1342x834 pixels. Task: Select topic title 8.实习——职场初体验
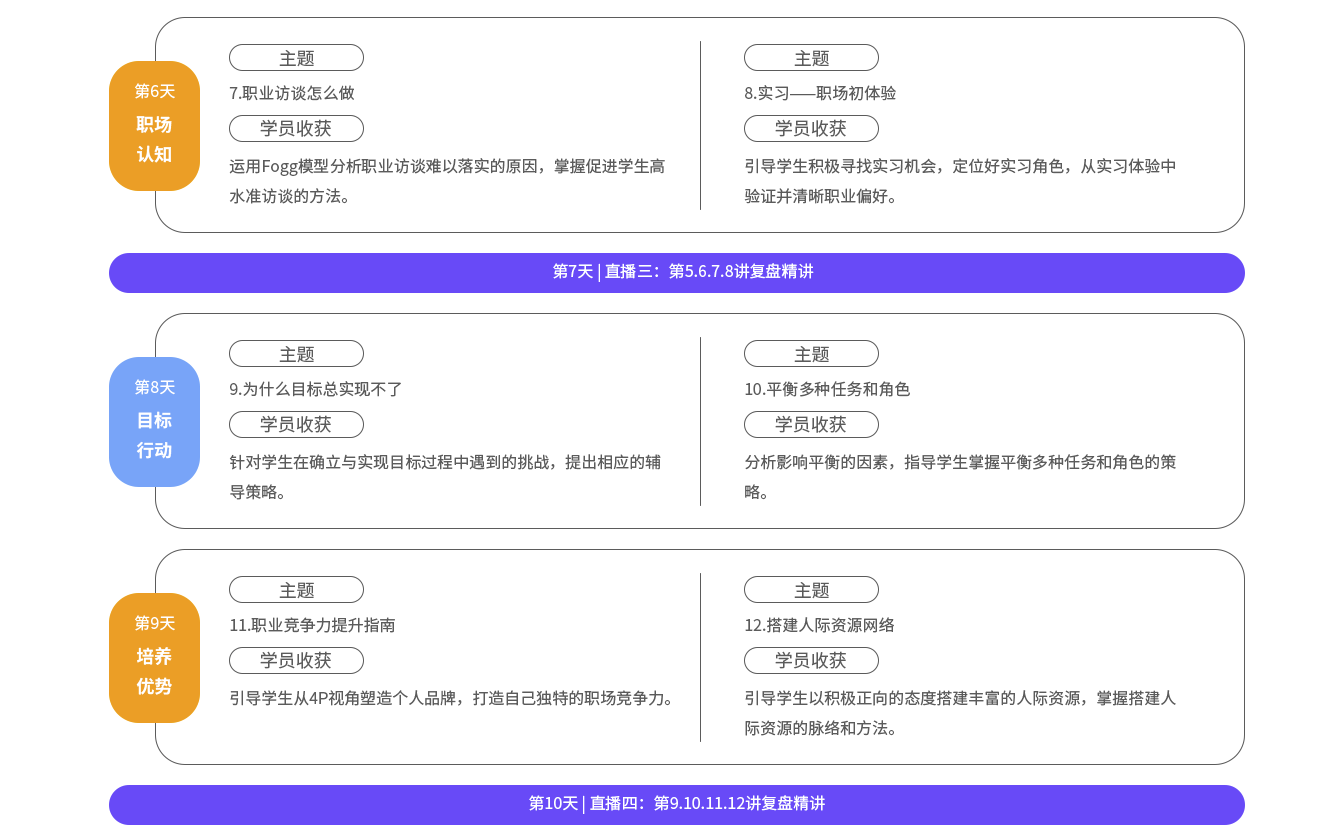click(x=820, y=93)
